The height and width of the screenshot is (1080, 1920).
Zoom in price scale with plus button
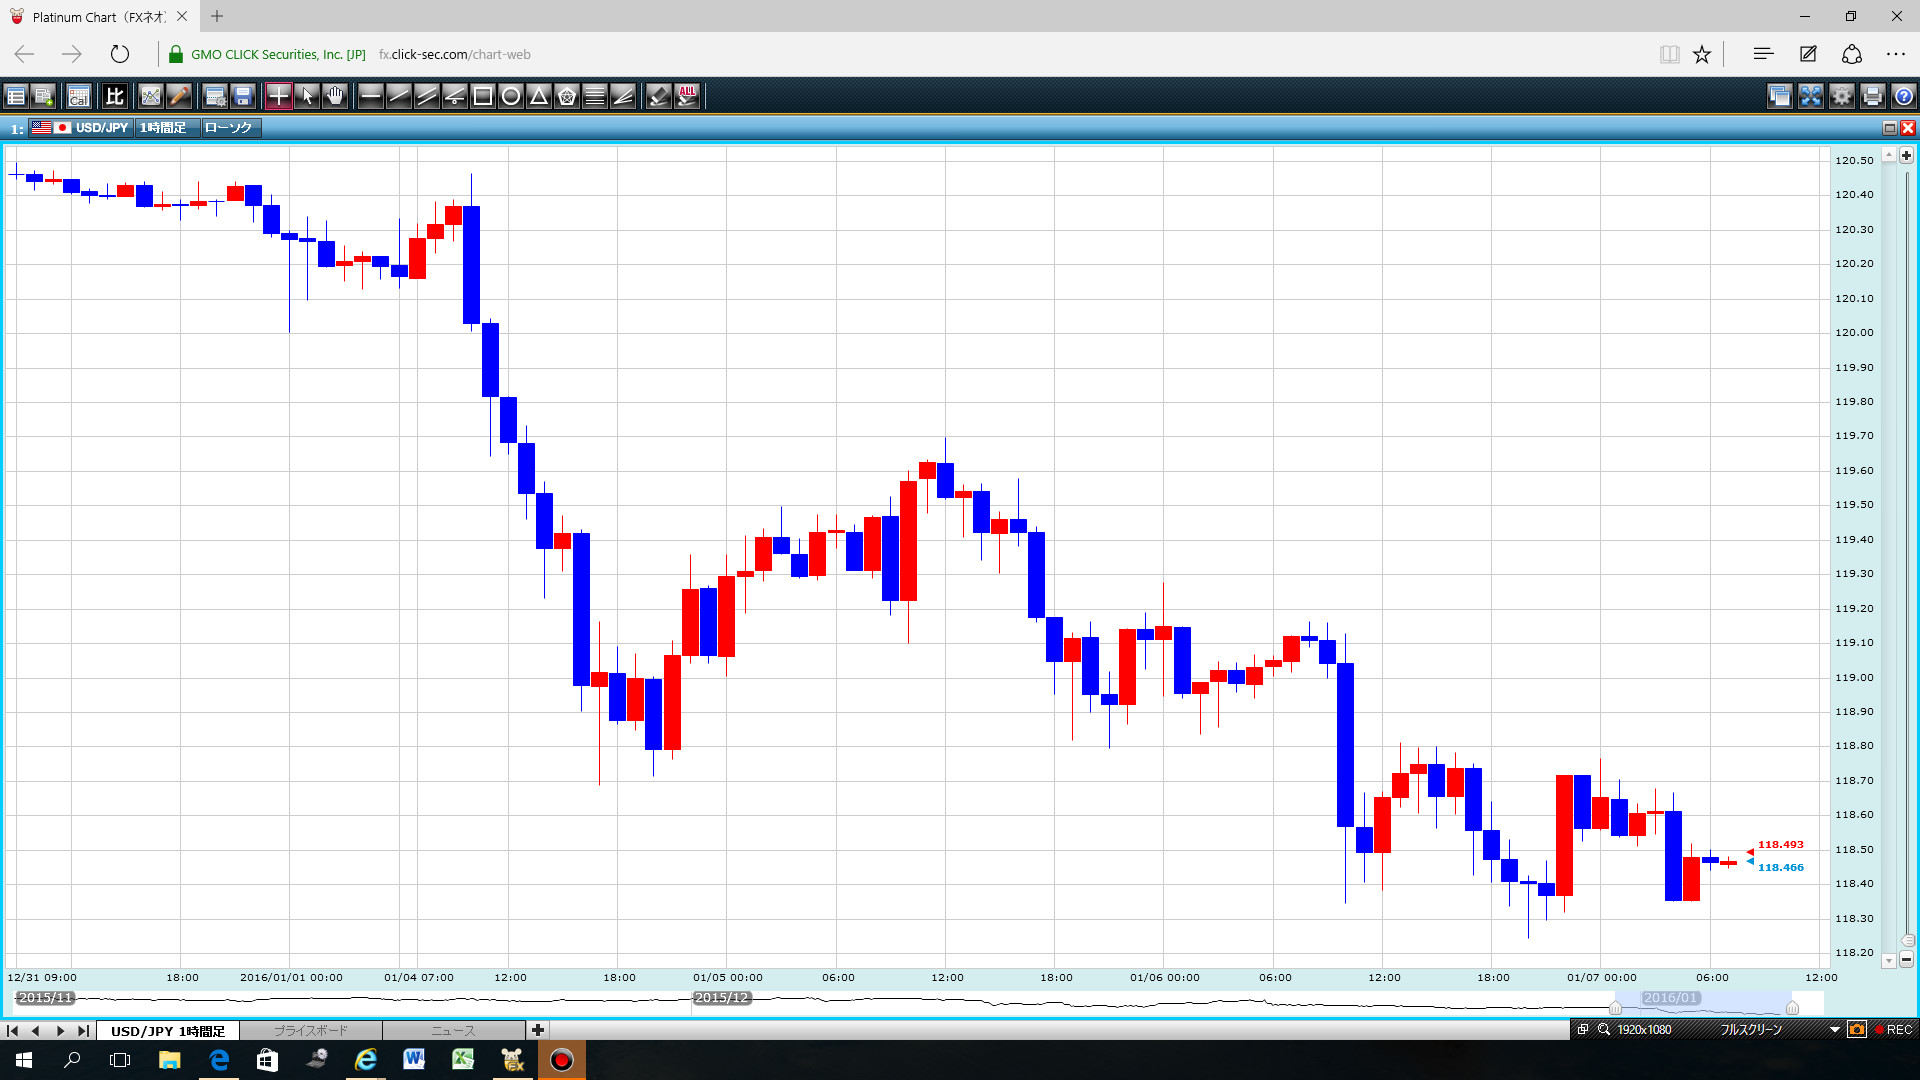point(1906,156)
